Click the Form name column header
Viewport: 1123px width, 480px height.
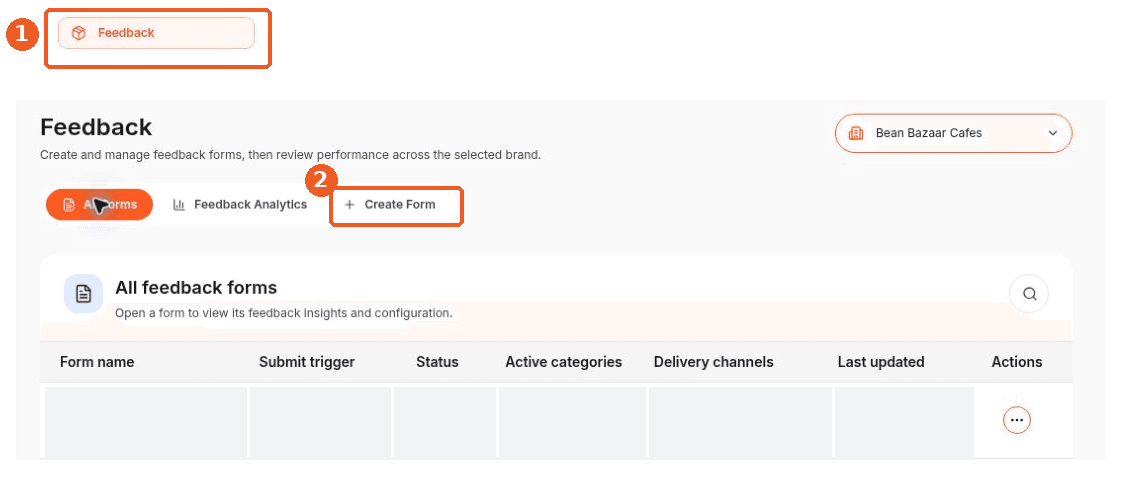pos(97,363)
